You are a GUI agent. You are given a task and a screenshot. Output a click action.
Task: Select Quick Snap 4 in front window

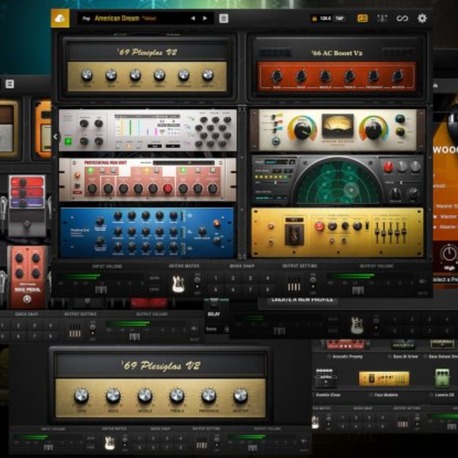[x=268, y=278]
